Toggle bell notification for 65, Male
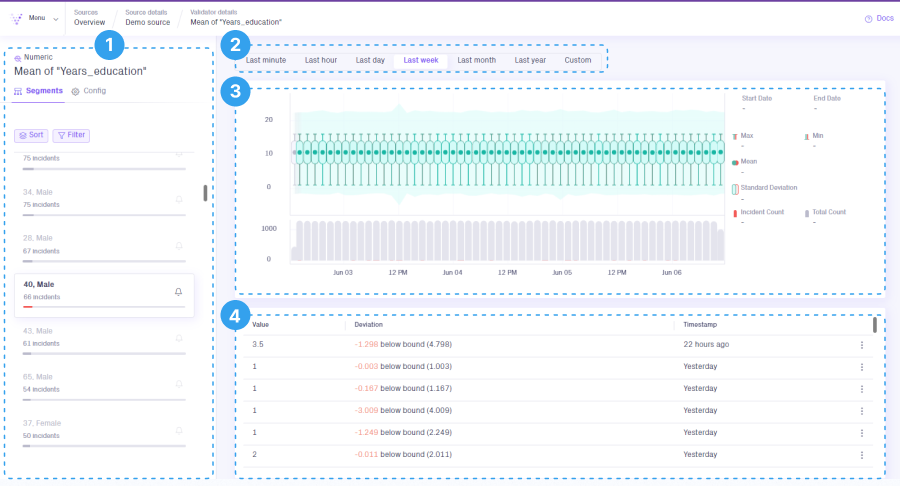Image resolution: width=901 pixels, height=487 pixels. pyautogui.click(x=179, y=384)
